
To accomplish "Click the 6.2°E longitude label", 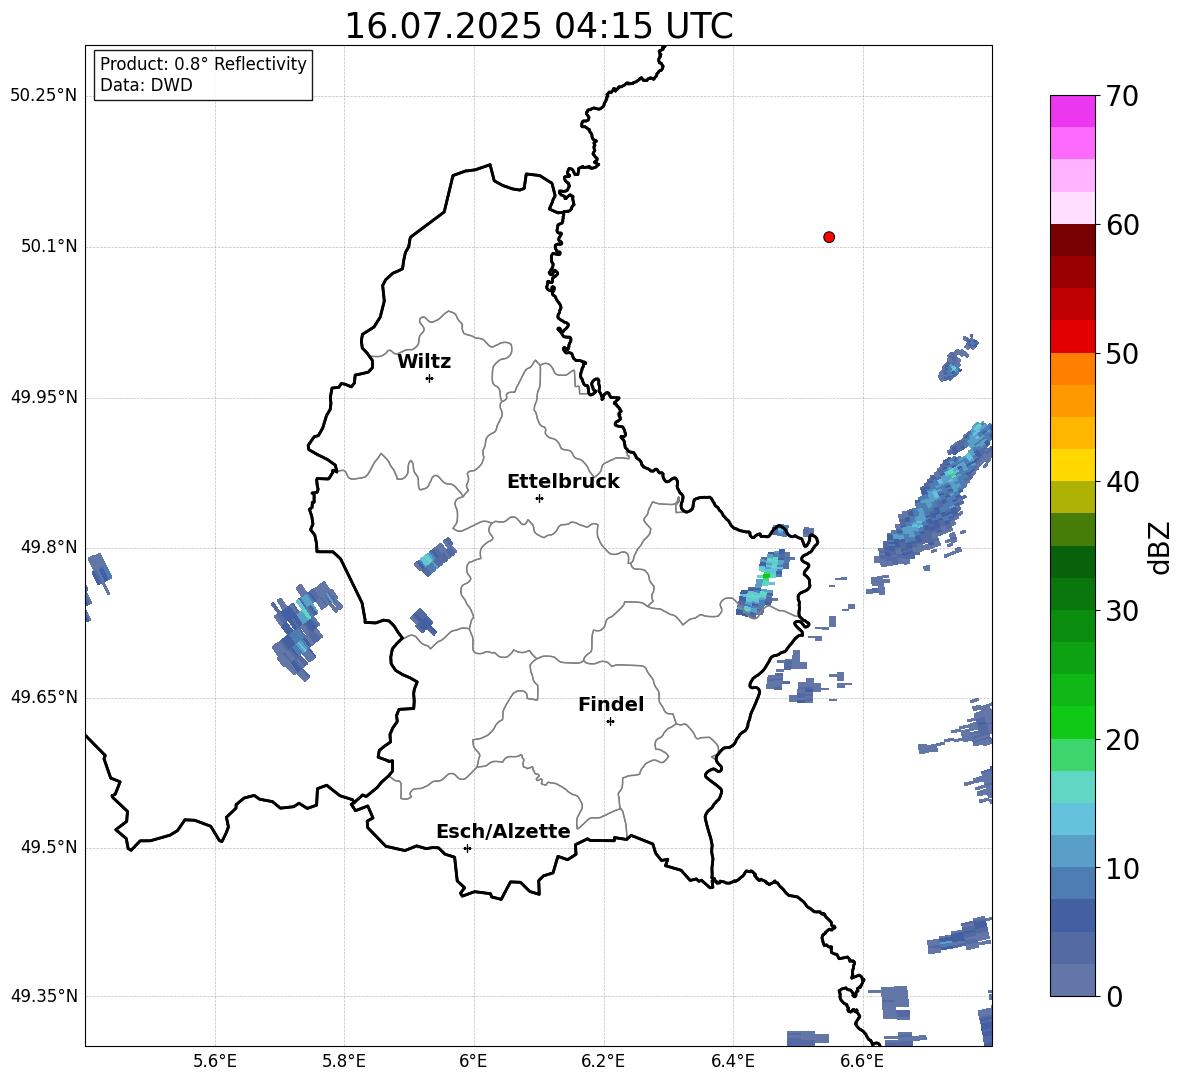I will point(603,1061).
